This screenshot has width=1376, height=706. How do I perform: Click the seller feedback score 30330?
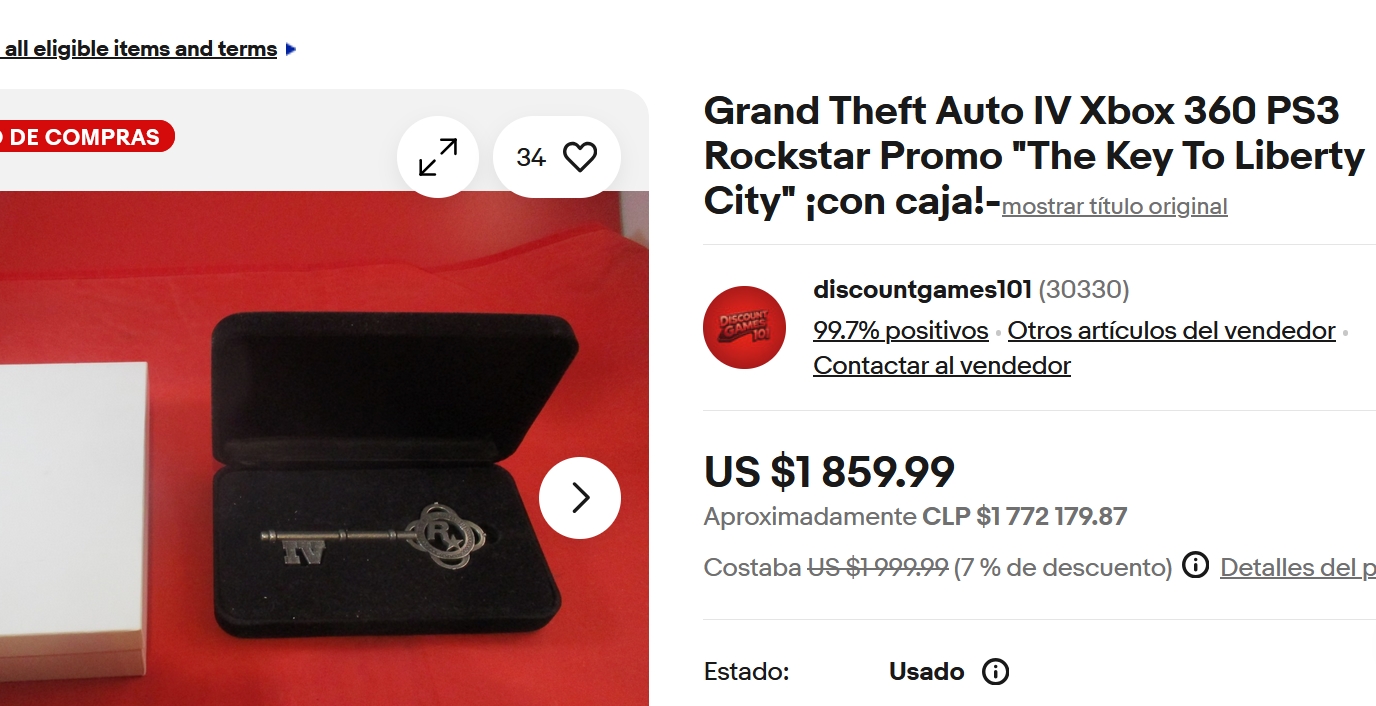(x=1083, y=290)
